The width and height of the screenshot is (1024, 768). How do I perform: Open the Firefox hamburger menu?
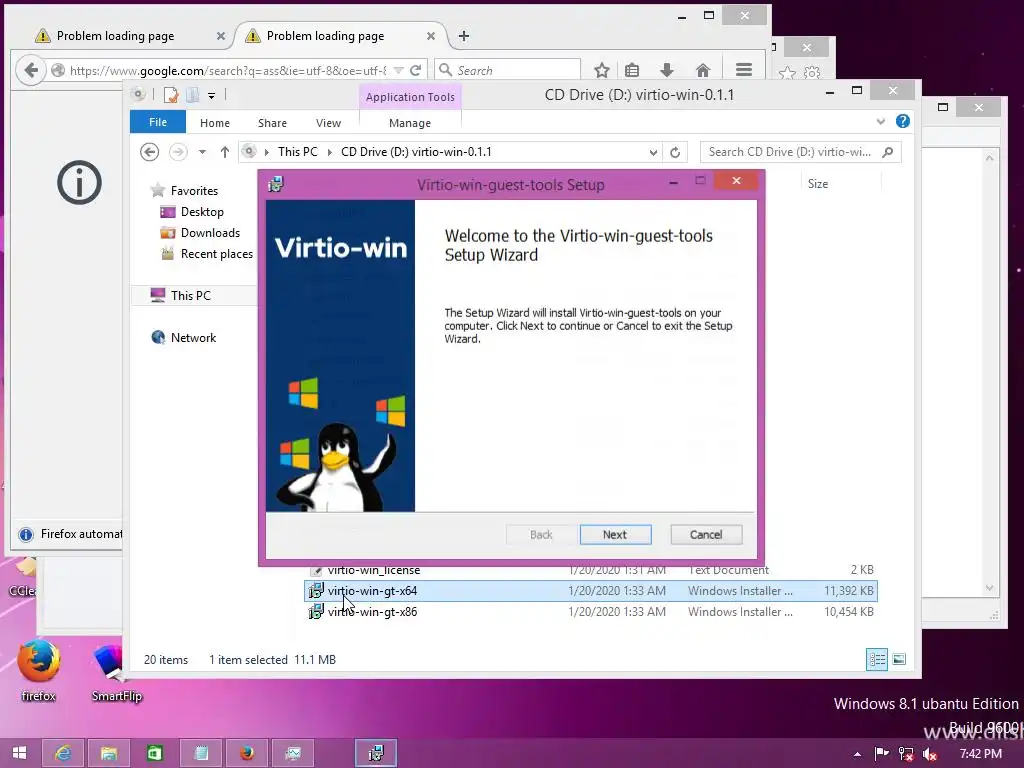click(x=744, y=70)
